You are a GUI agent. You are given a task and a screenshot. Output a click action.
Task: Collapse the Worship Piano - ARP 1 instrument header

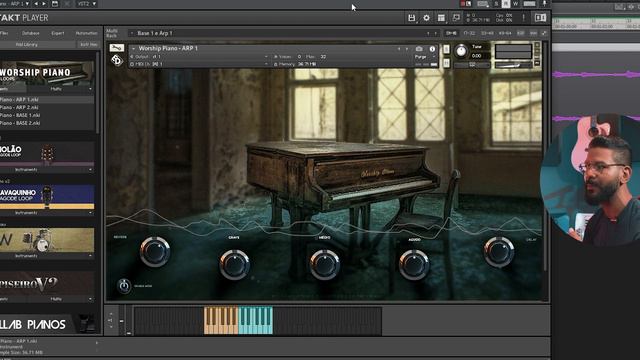(x=133, y=49)
